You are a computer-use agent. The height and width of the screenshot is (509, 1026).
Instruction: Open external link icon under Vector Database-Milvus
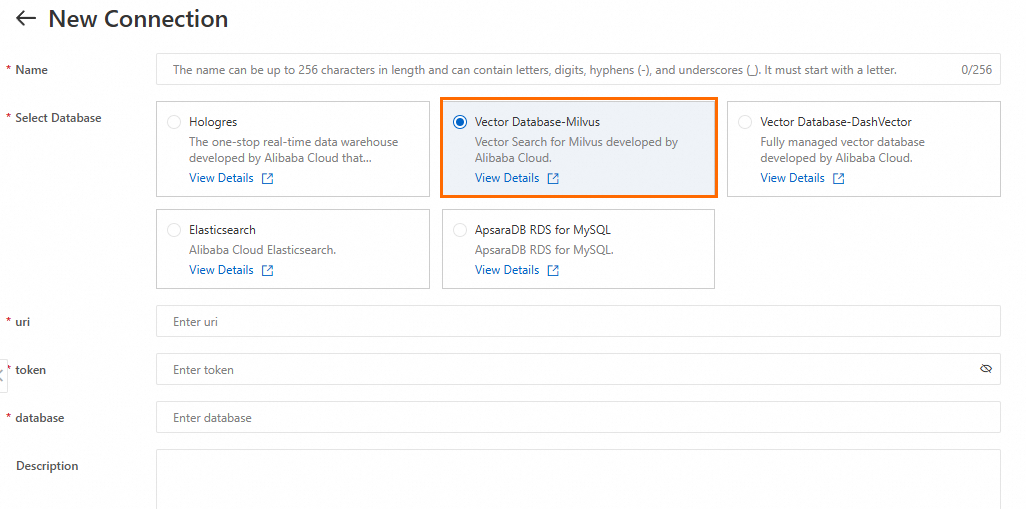coord(553,179)
